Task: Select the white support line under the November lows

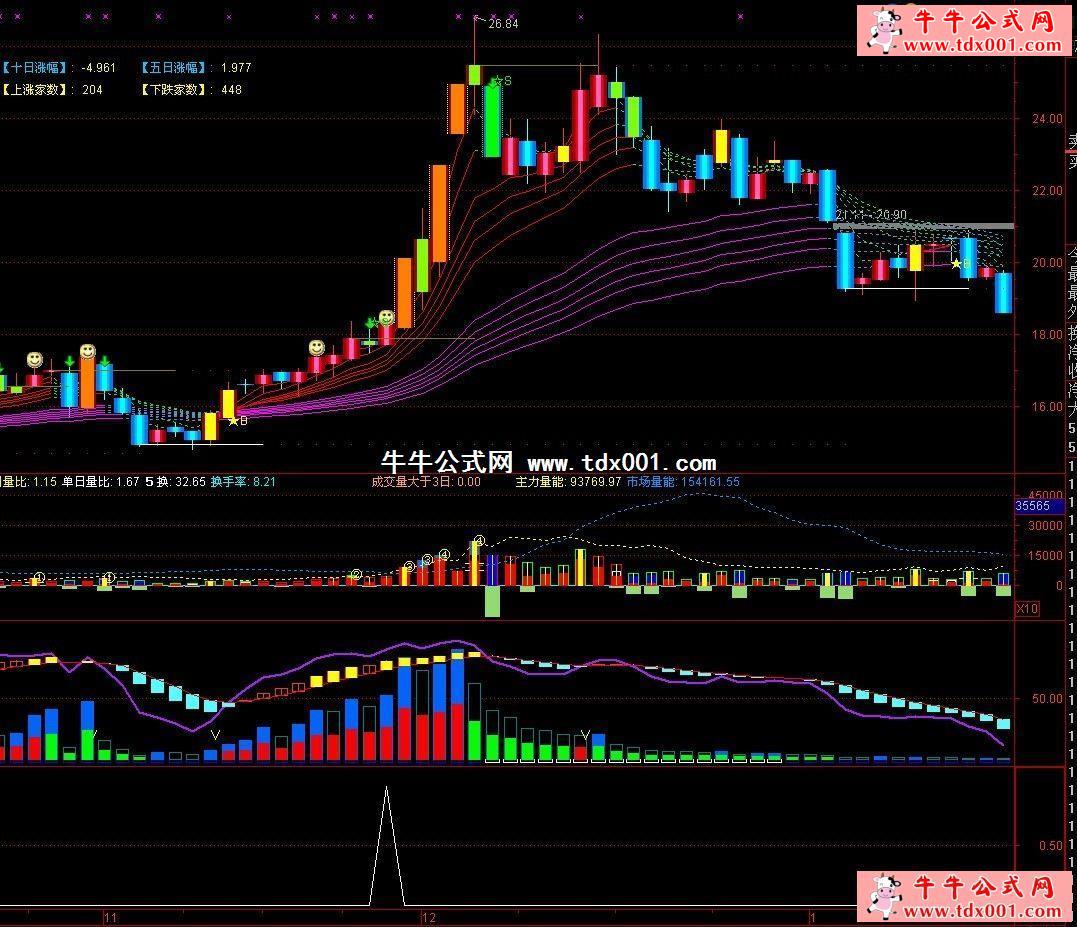Action: pos(201,444)
